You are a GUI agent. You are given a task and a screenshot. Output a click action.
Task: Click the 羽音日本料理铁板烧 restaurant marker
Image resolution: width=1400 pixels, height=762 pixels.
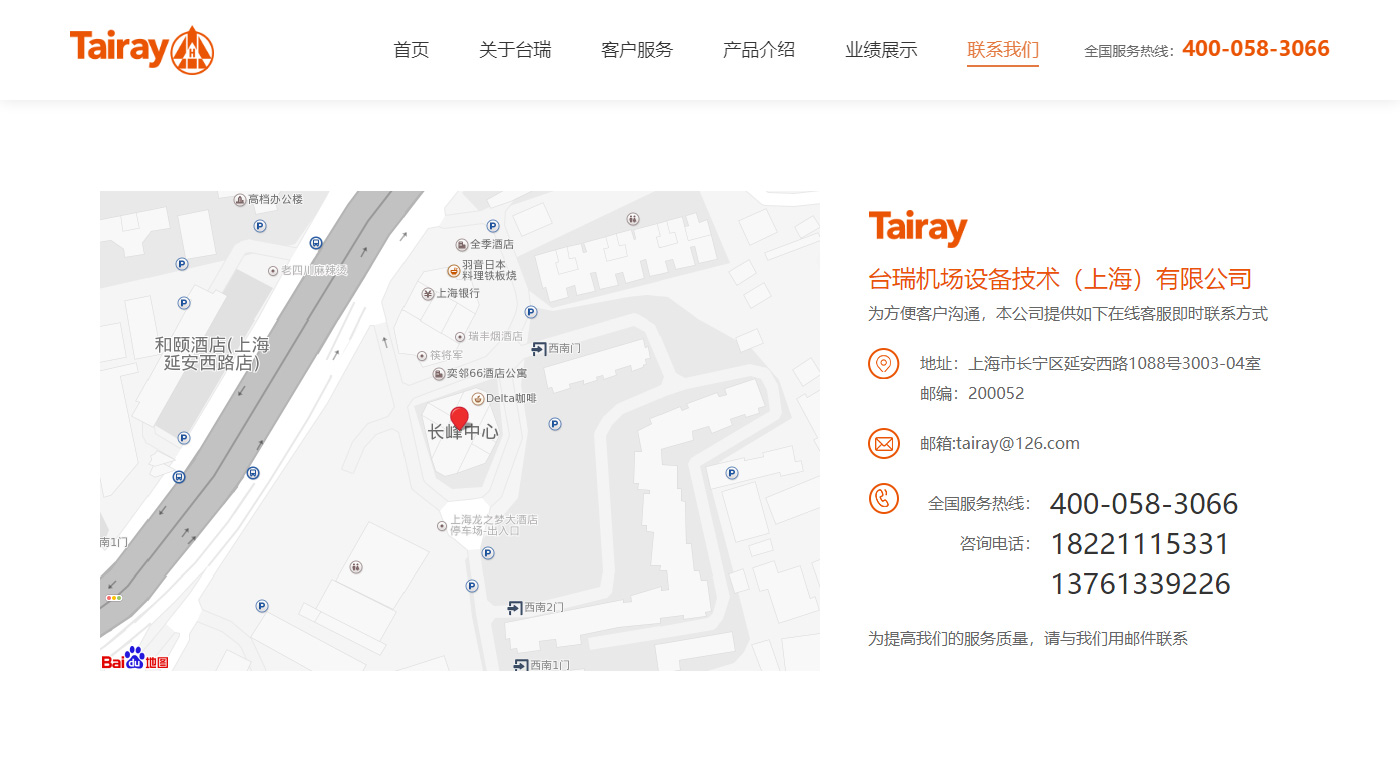[454, 270]
